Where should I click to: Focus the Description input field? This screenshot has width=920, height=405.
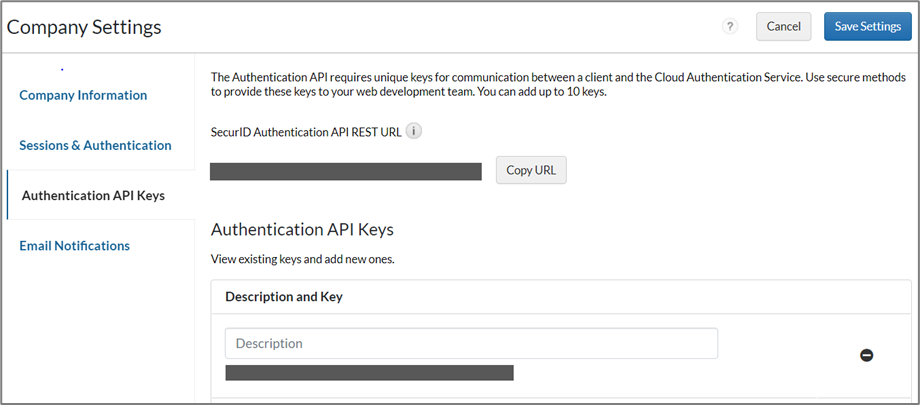pos(471,343)
